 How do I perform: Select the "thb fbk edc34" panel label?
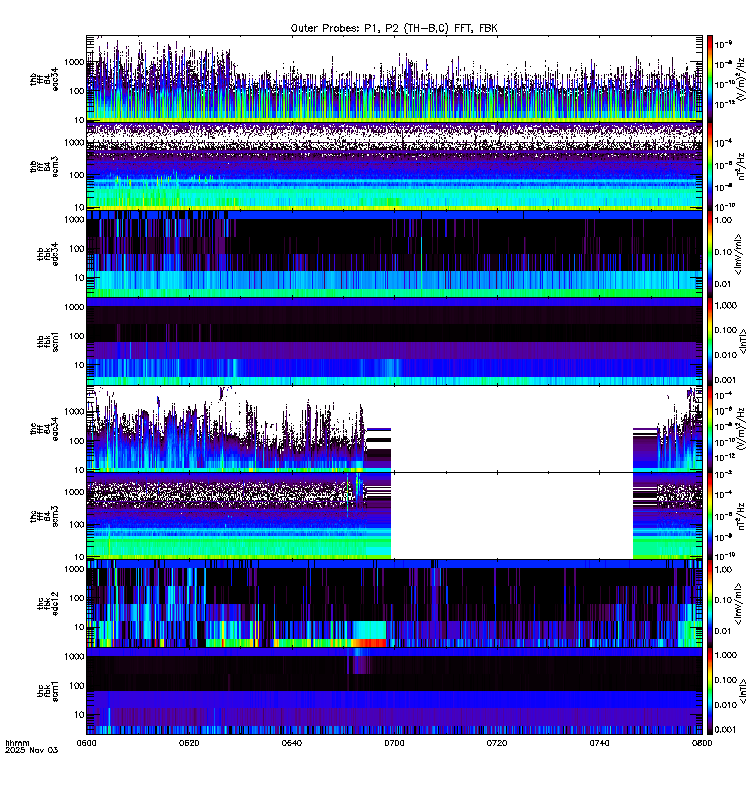click(48, 254)
